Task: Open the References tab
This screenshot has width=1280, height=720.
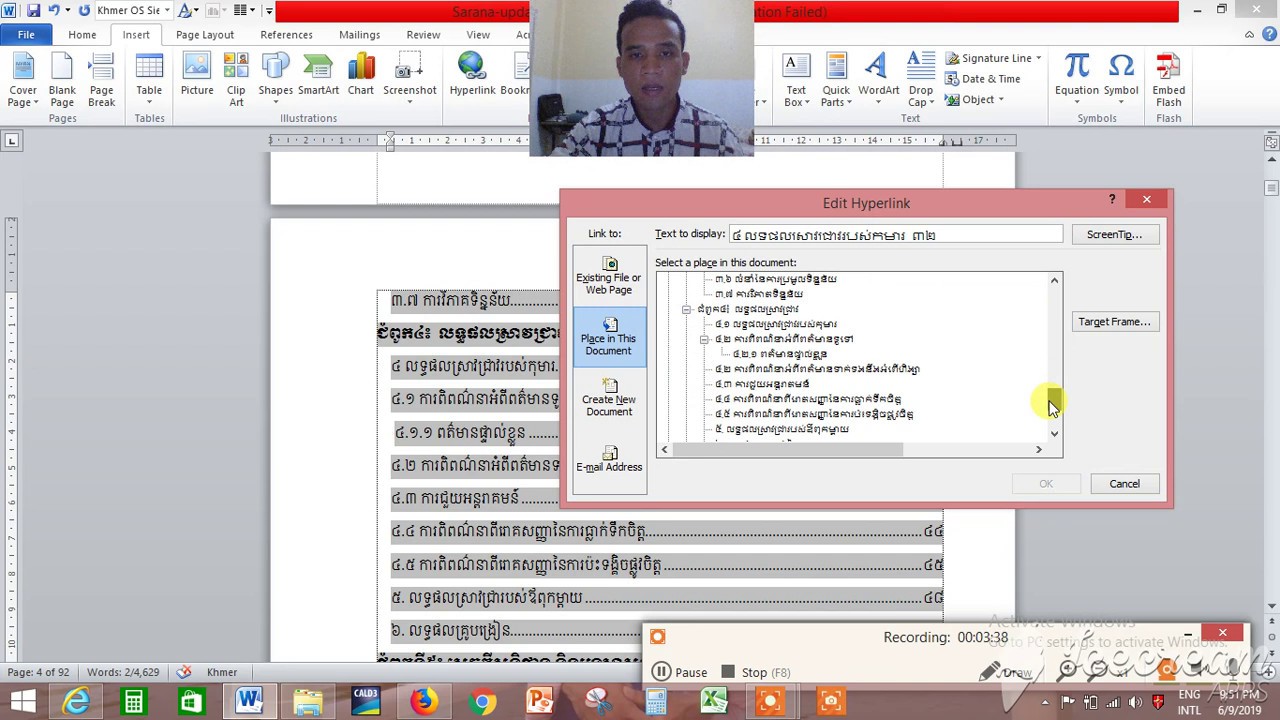Action: pos(286,34)
